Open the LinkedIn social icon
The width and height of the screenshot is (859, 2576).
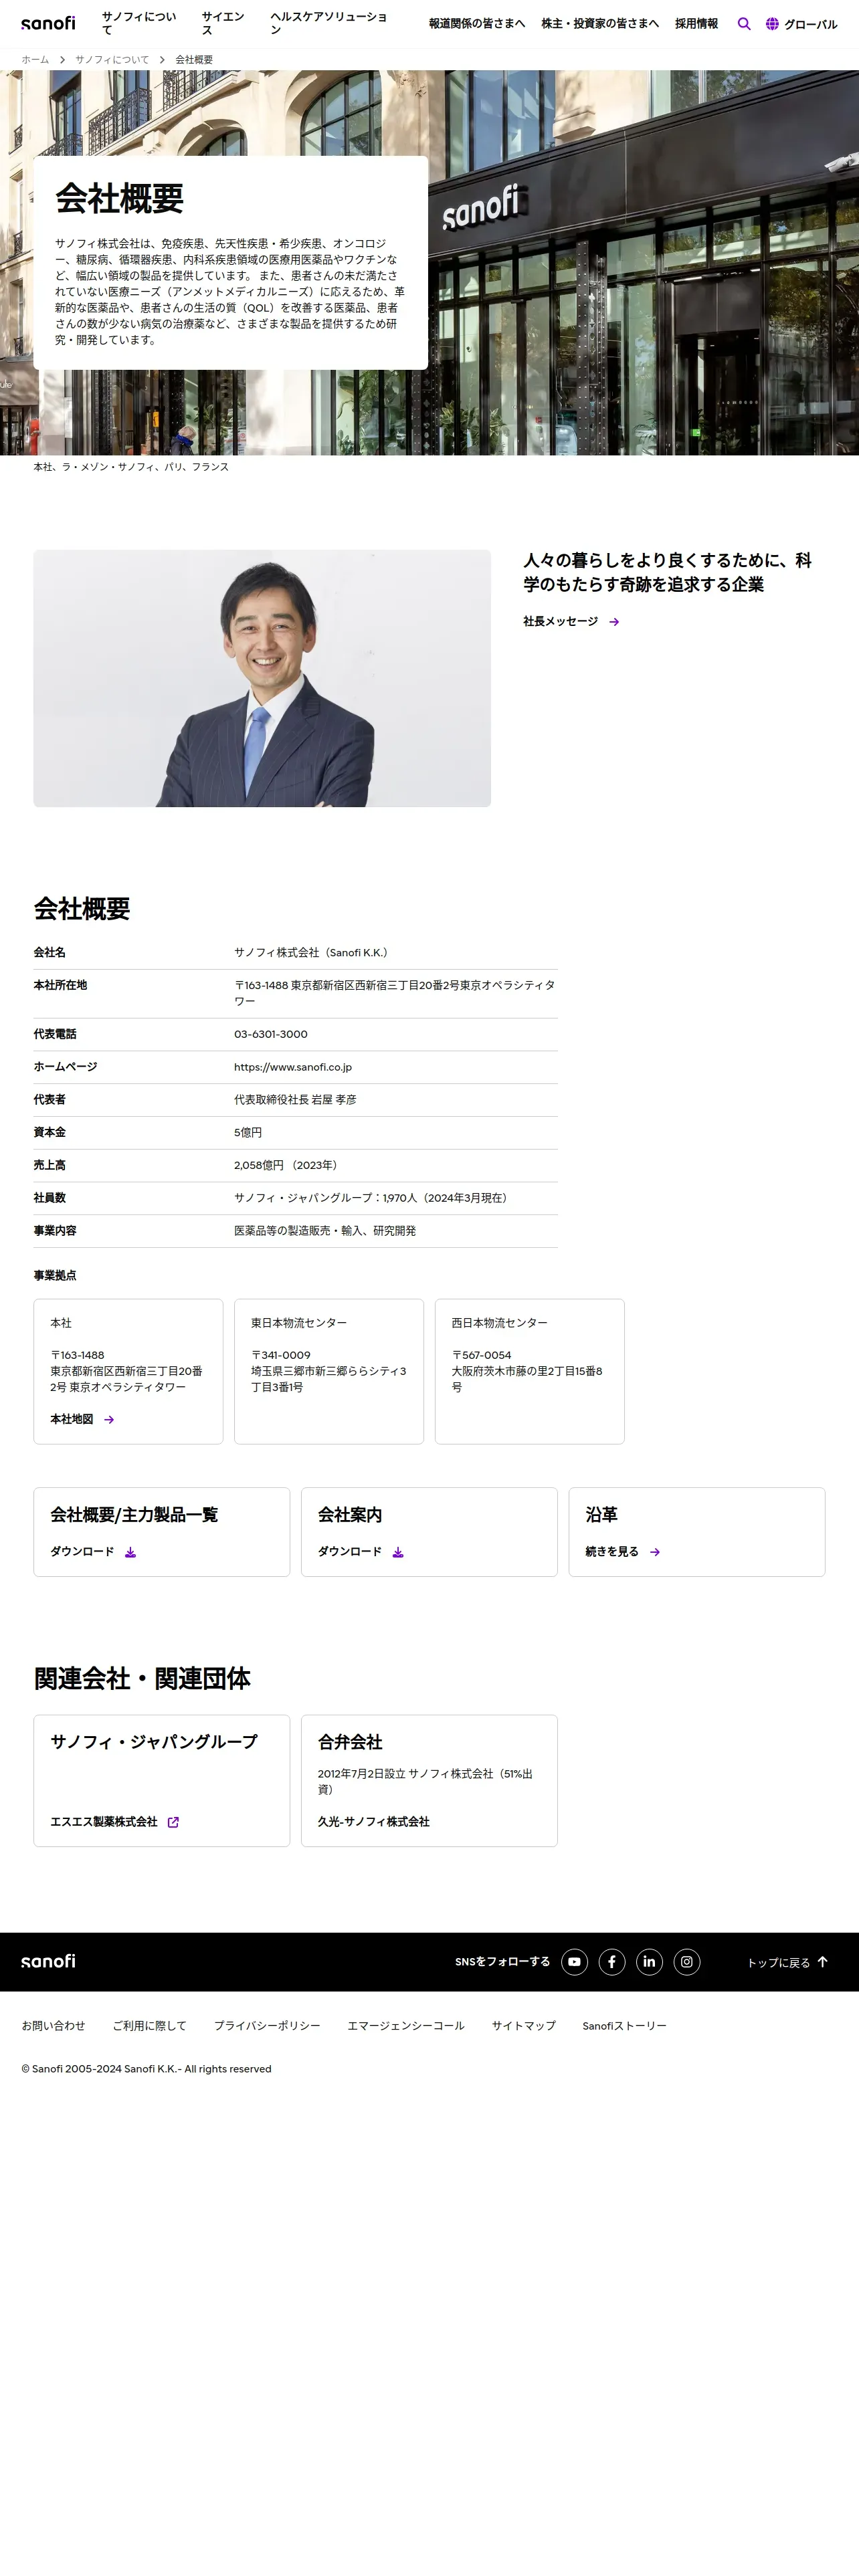[x=649, y=1962]
